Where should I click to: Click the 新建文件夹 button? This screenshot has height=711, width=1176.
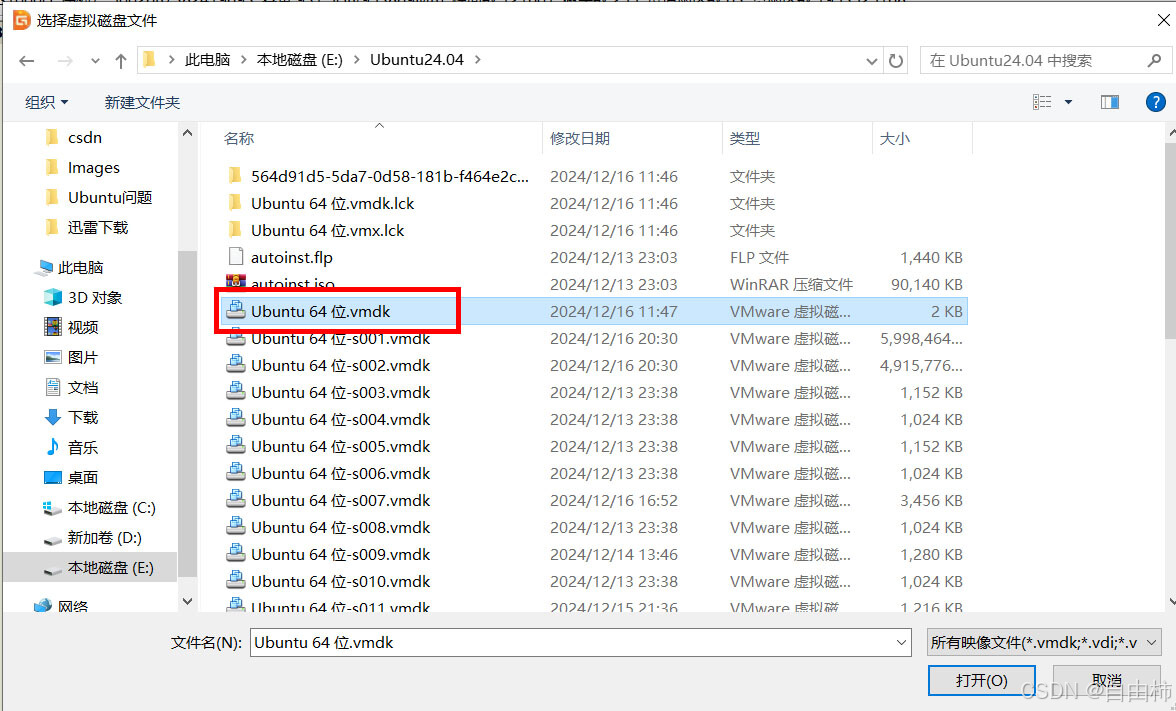click(x=142, y=102)
